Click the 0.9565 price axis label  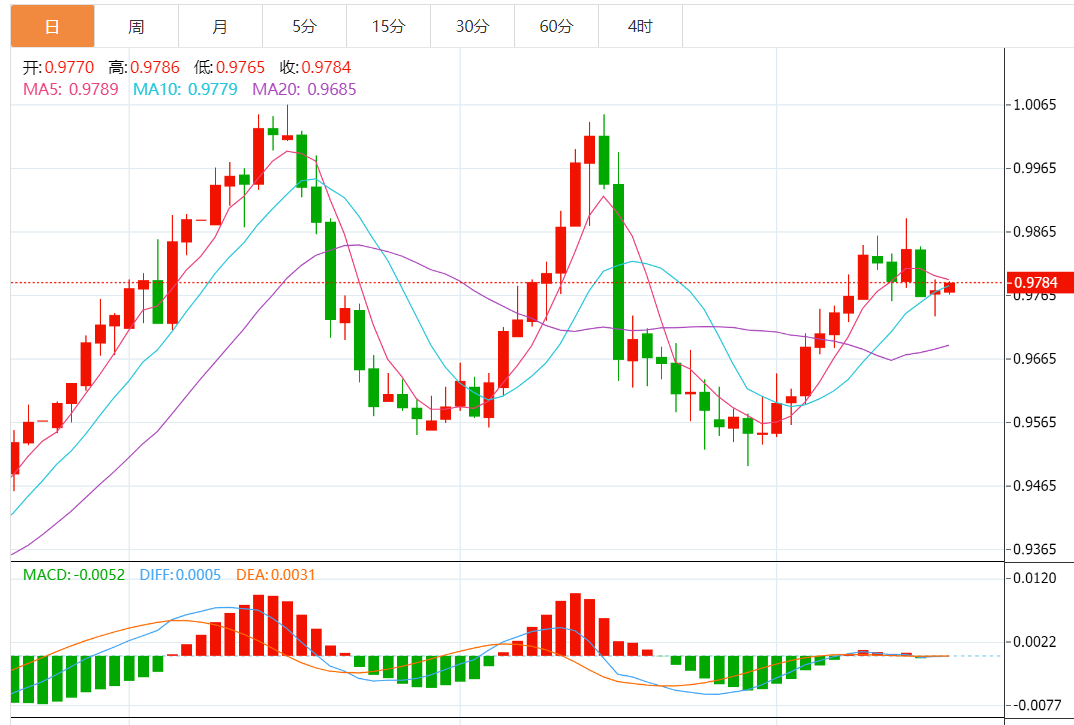tap(1035, 422)
